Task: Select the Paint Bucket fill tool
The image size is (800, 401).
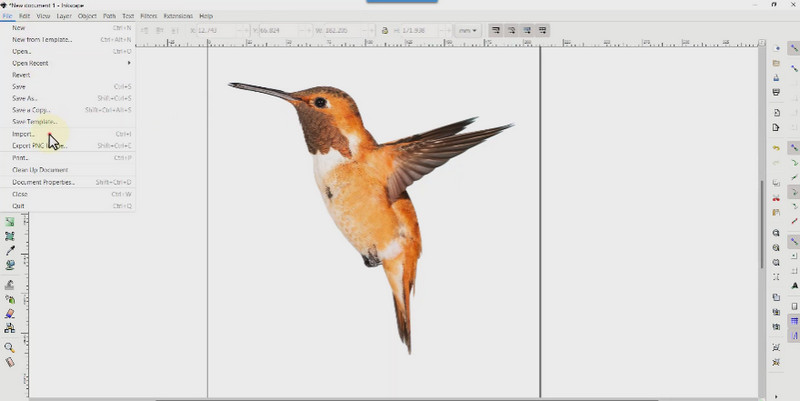Action: coord(10,265)
